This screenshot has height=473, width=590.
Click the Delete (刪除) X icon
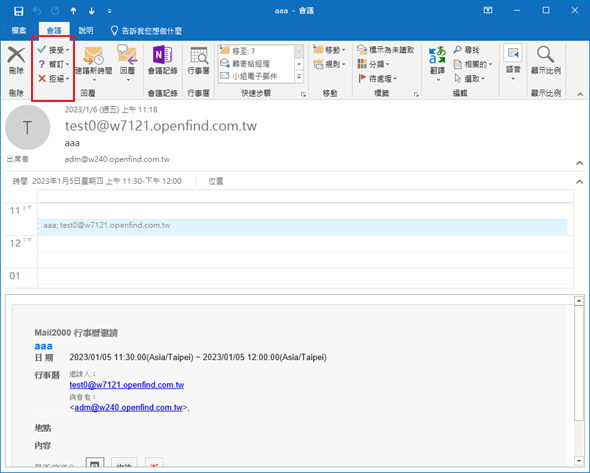16,55
